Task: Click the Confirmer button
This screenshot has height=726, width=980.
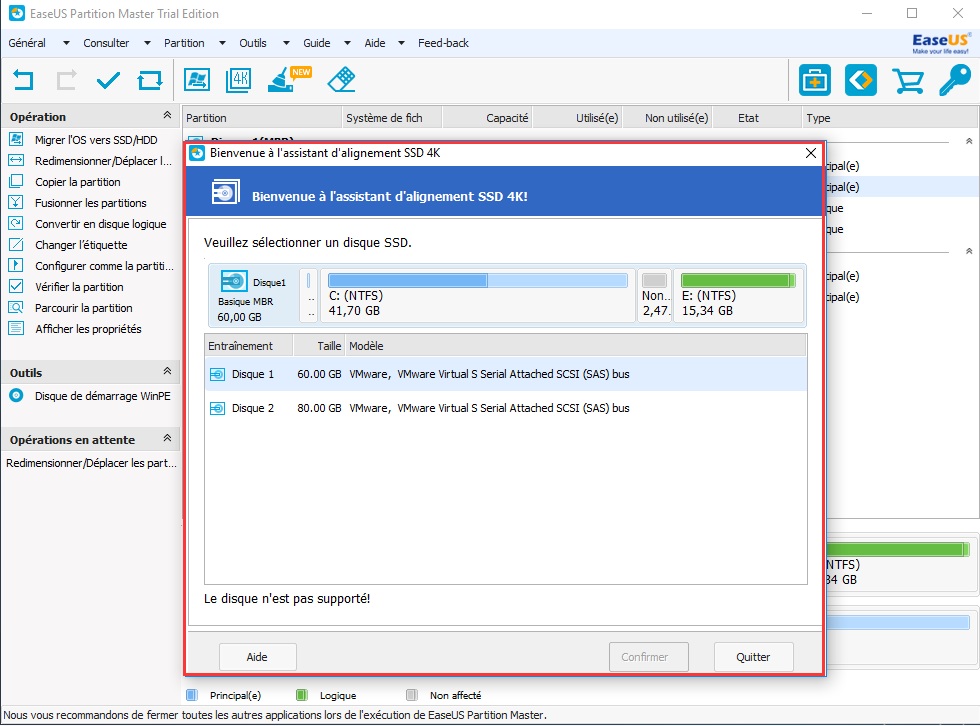Action: (649, 657)
